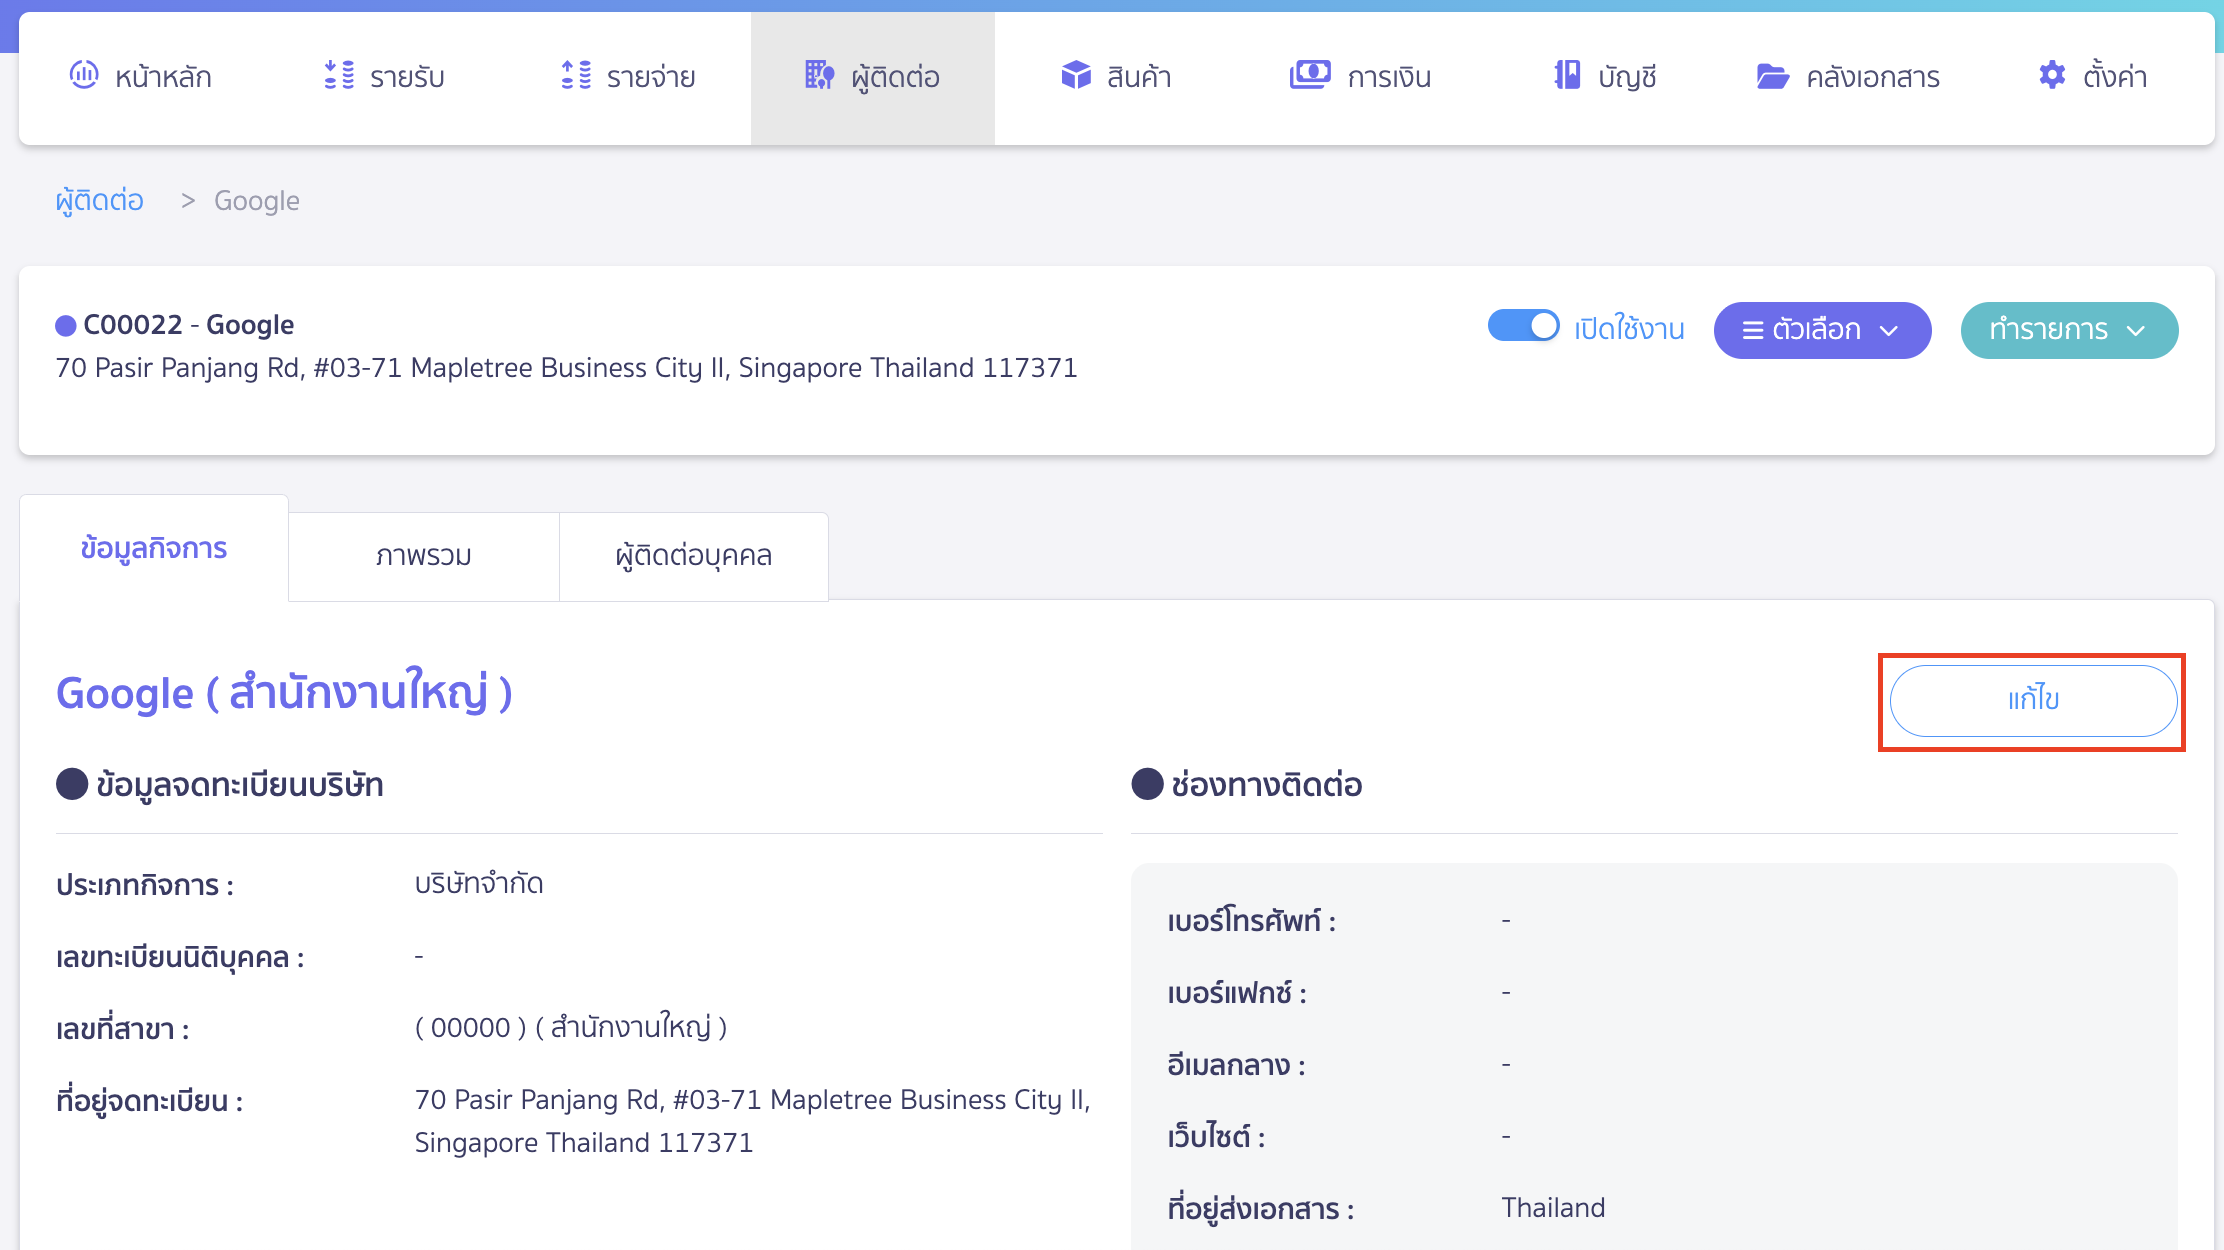Open the รายรับ menu
The image size is (2224, 1250).
(384, 77)
